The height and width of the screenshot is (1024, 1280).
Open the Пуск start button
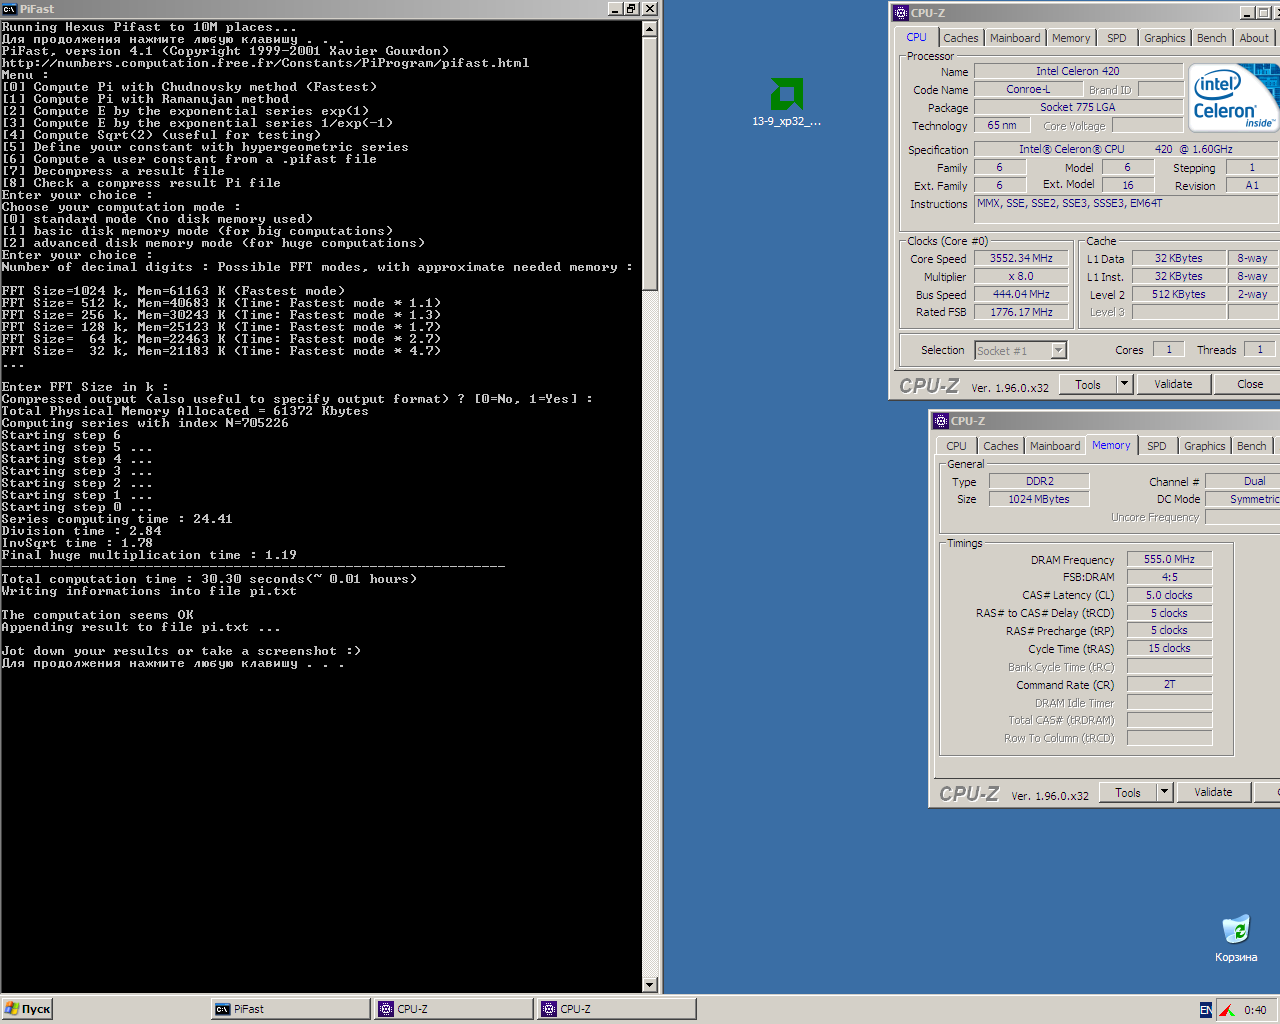coord(27,1009)
